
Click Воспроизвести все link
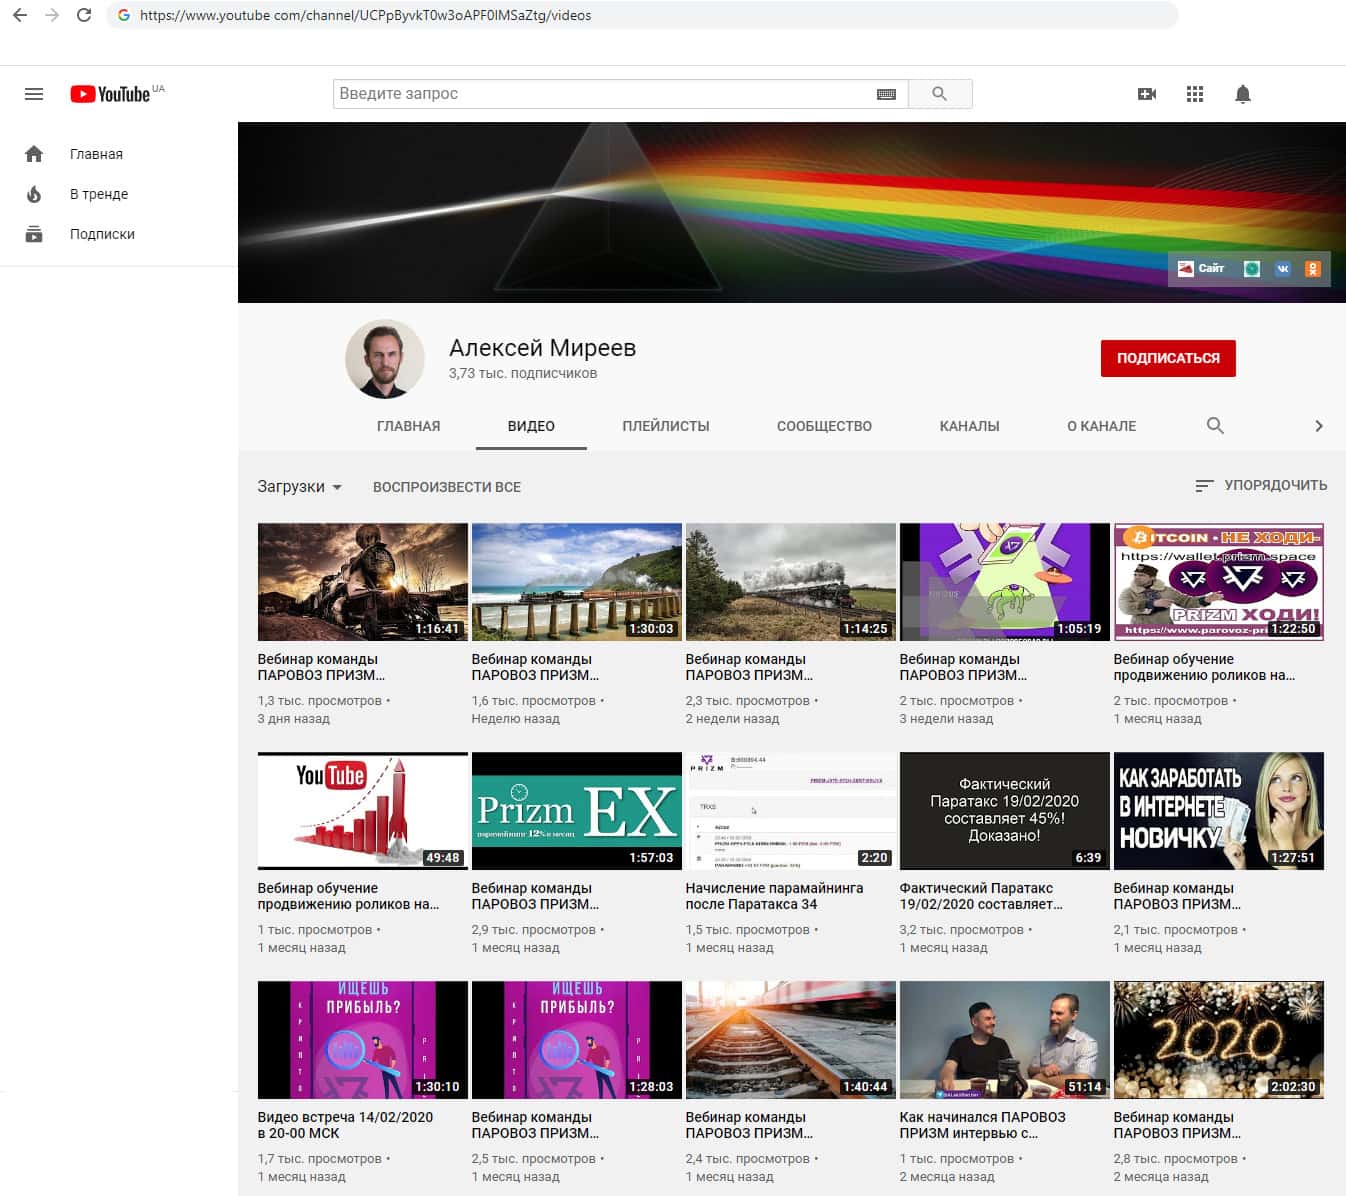[446, 487]
